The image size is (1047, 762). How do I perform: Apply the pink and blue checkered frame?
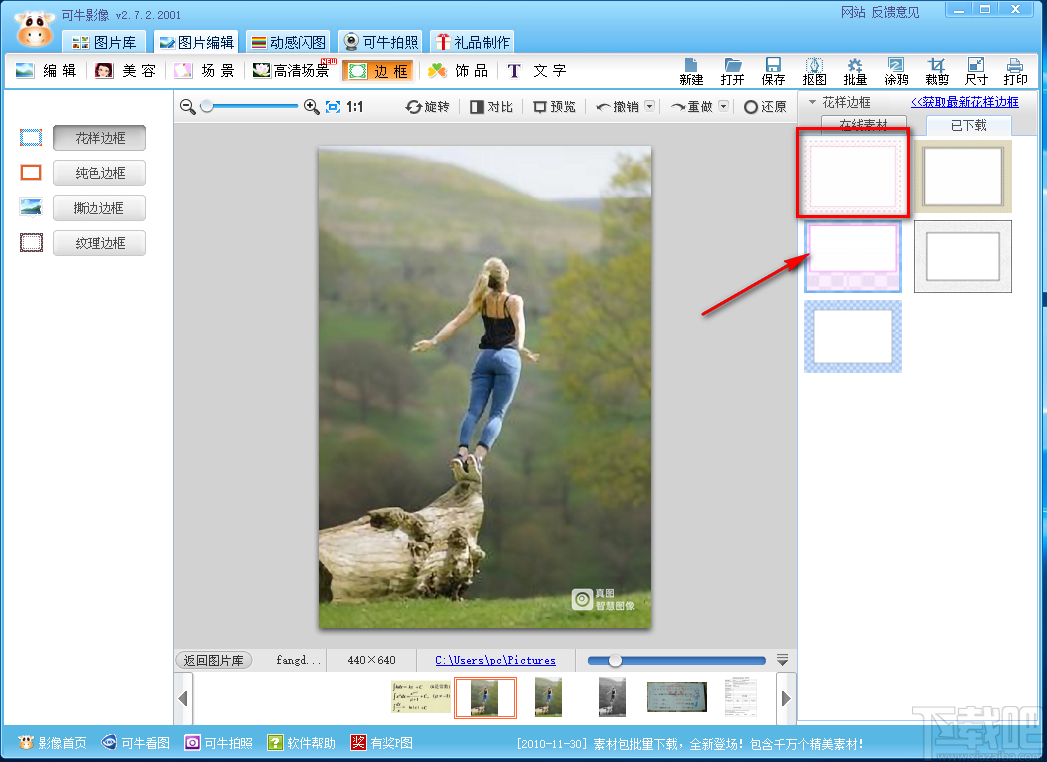tap(853, 256)
